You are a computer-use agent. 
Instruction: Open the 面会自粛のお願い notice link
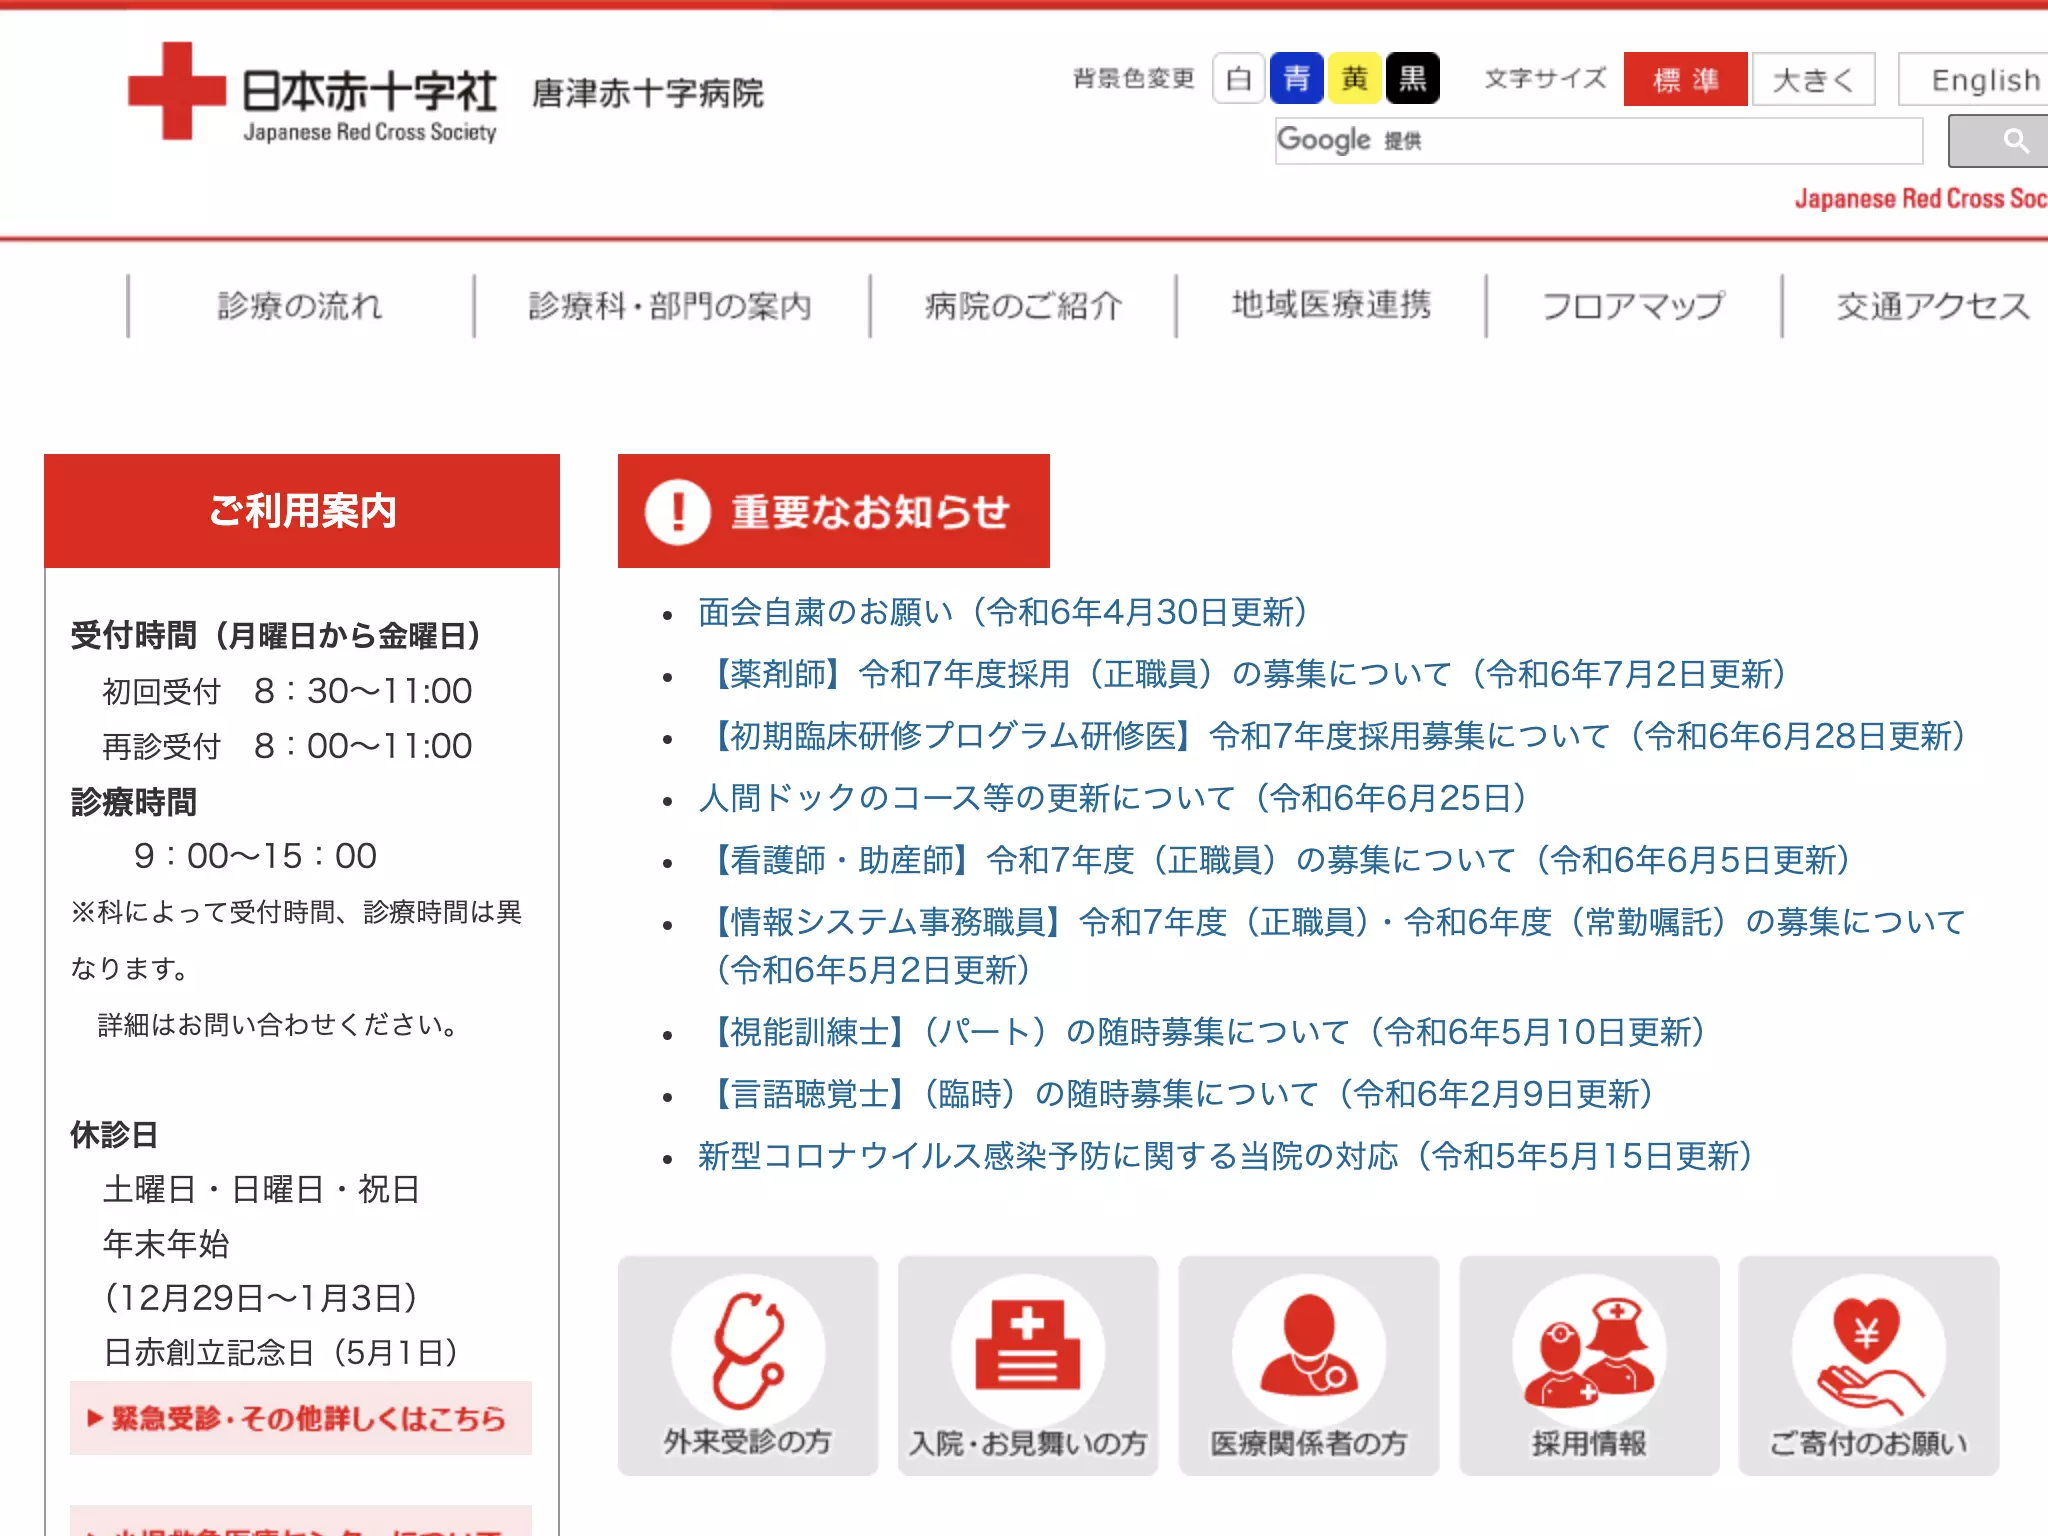coord(1004,612)
